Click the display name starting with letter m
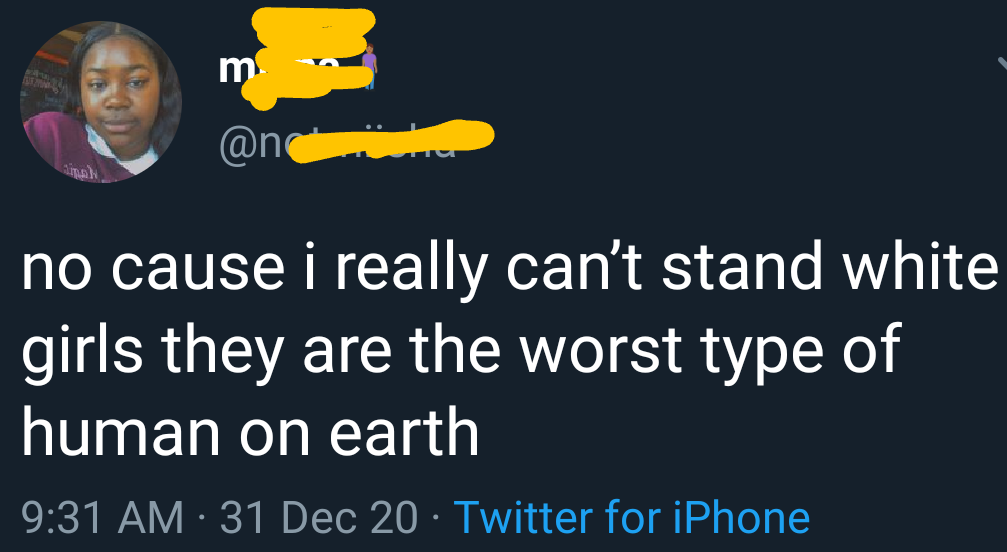The height and width of the screenshot is (552, 1007). point(232,67)
